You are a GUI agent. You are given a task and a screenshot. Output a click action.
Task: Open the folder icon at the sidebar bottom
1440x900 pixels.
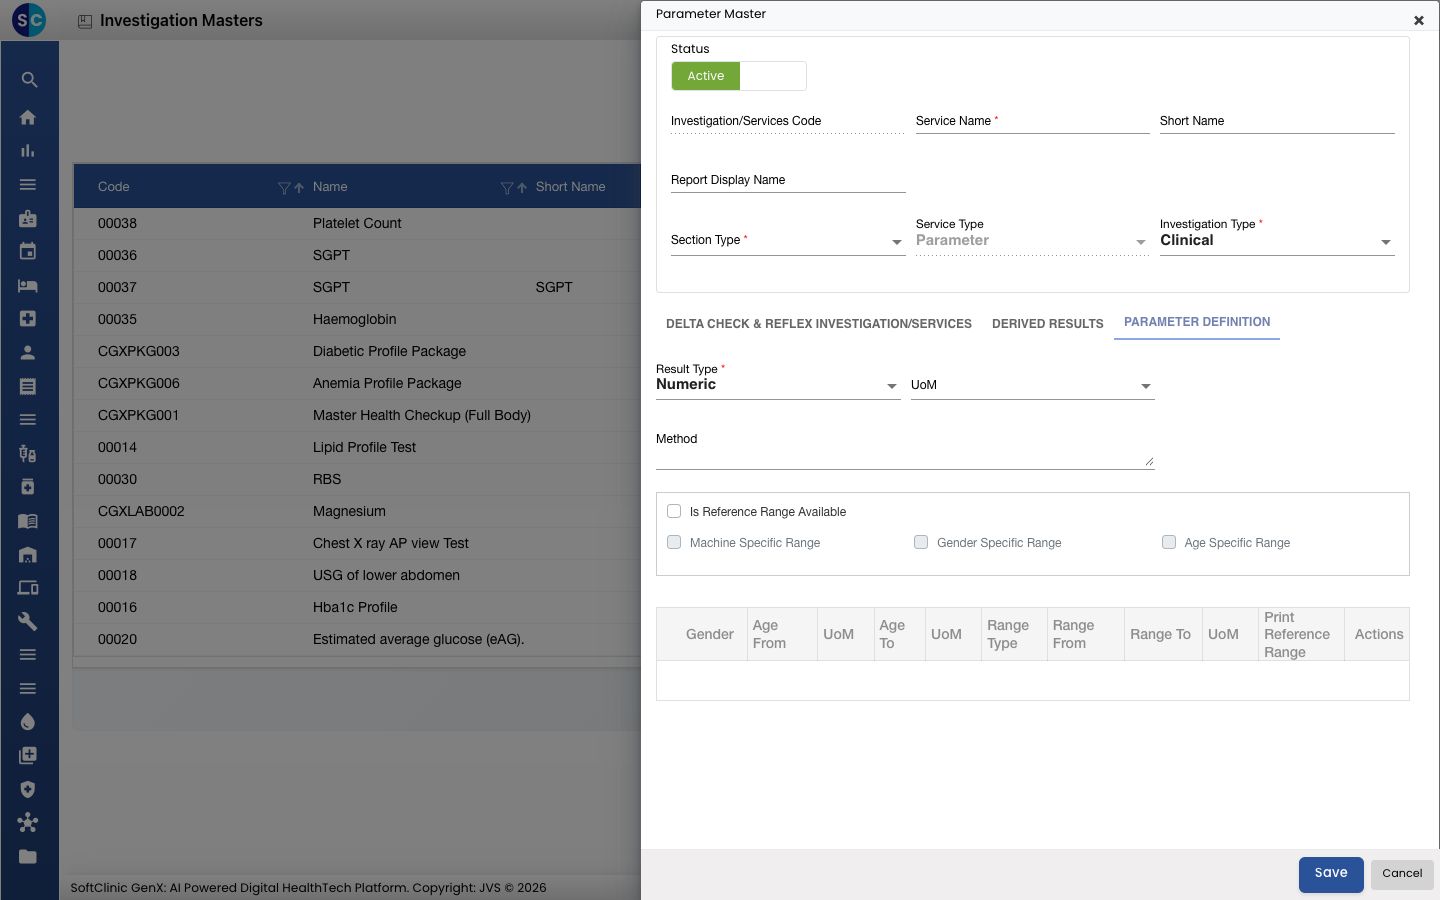point(28,857)
